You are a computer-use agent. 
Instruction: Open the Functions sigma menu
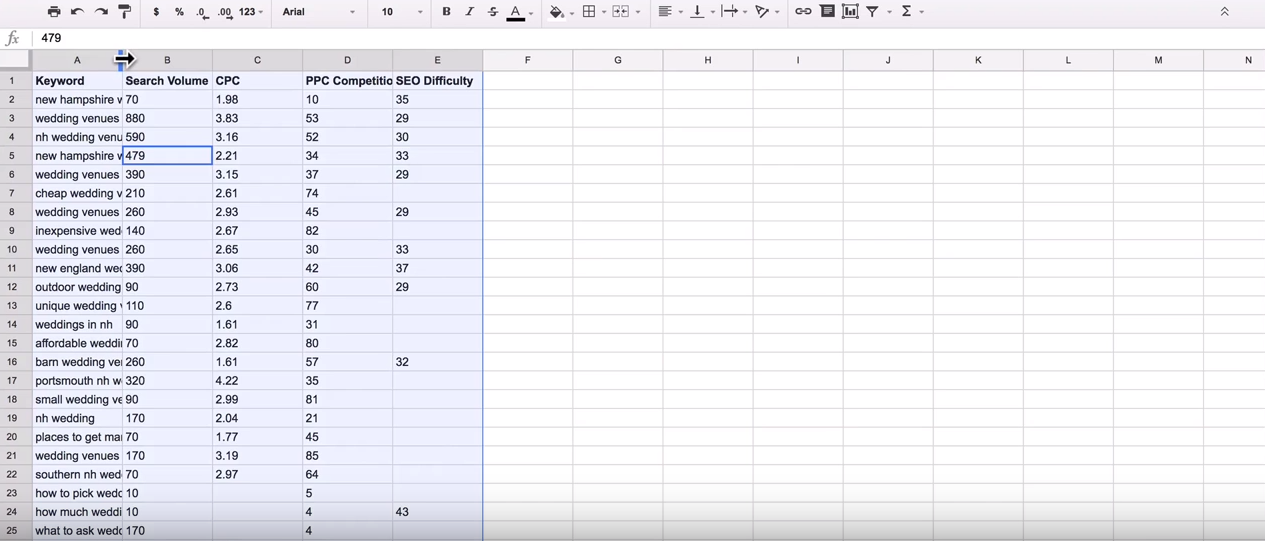pos(907,12)
